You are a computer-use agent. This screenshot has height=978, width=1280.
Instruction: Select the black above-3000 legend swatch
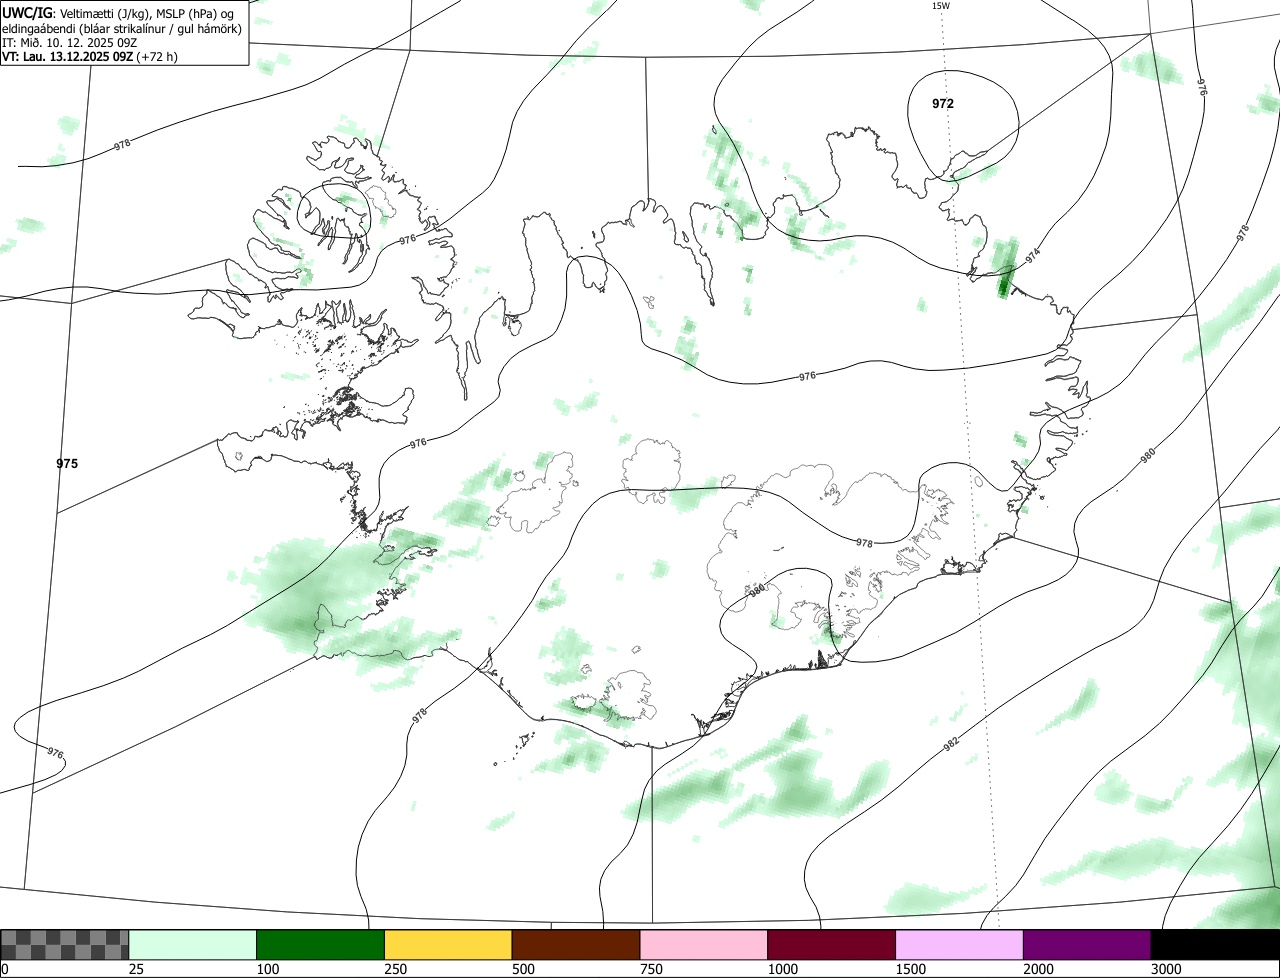(x=1215, y=945)
